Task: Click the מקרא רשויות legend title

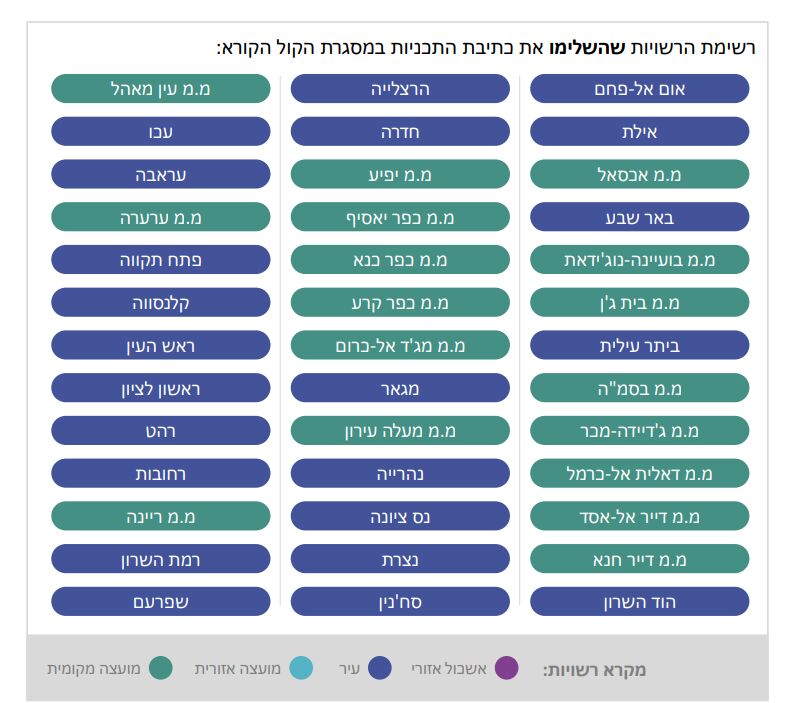Action: (x=594, y=669)
